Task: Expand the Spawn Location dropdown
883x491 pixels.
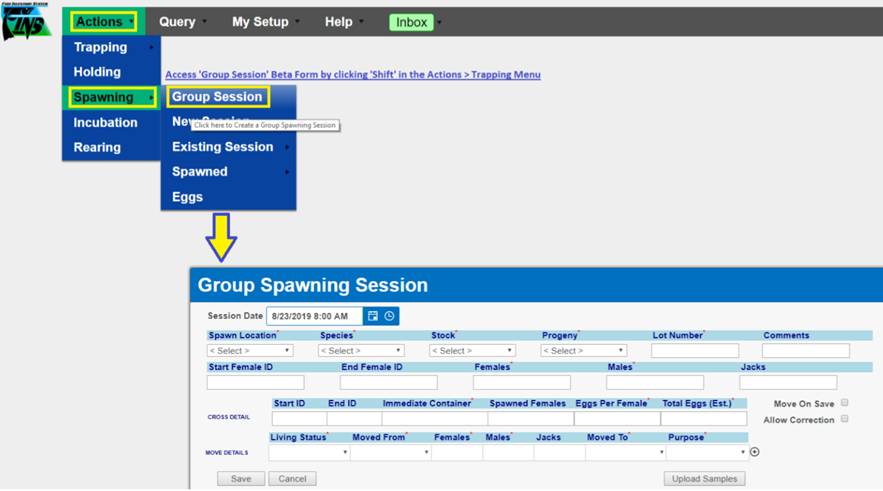Action: click(250, 351)
